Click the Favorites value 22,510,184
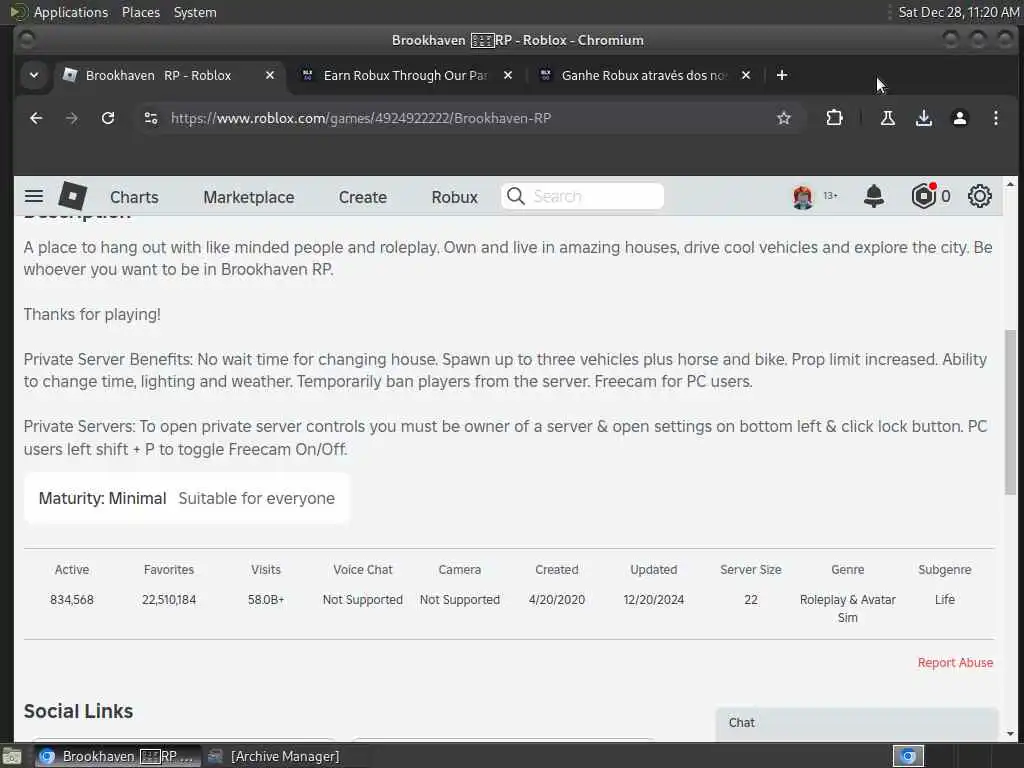 (x=168, y=600)
